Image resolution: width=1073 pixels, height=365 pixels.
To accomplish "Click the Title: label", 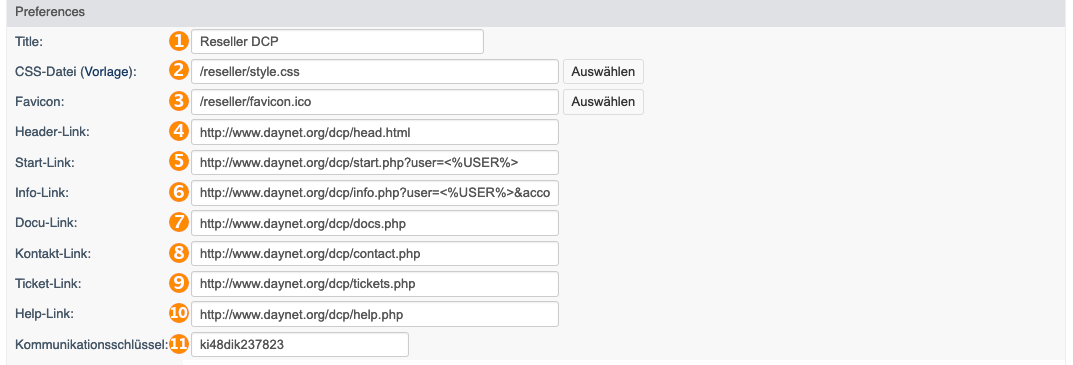I will pyautogui.click(x=29, y=42).
